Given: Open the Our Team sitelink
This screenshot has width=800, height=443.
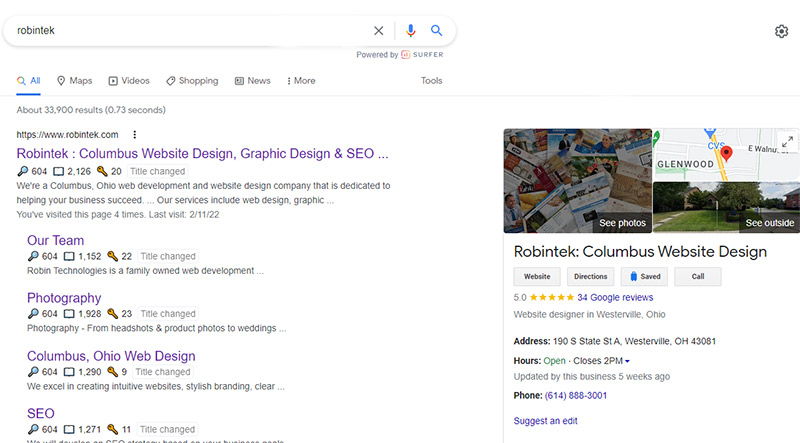Looking at the screenshot, I should click(56, 240).
